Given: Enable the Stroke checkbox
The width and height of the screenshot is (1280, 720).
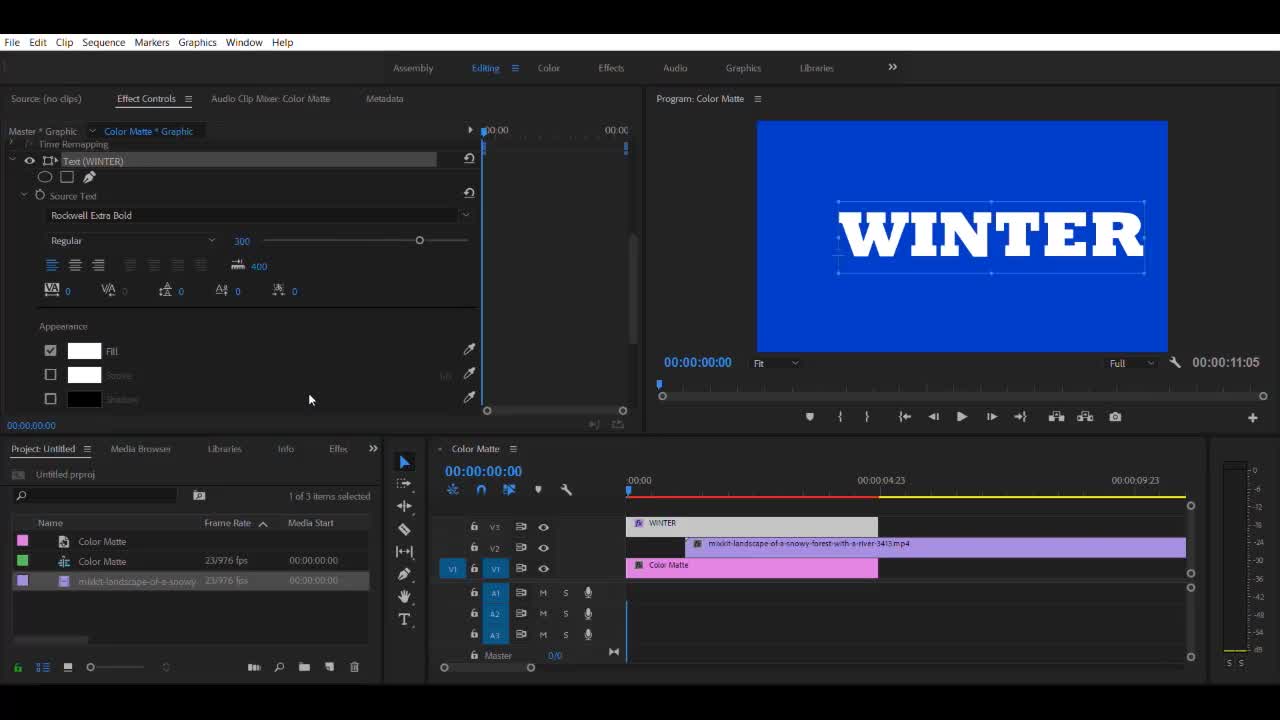Looking at the screenshot, I should [51, 375].
